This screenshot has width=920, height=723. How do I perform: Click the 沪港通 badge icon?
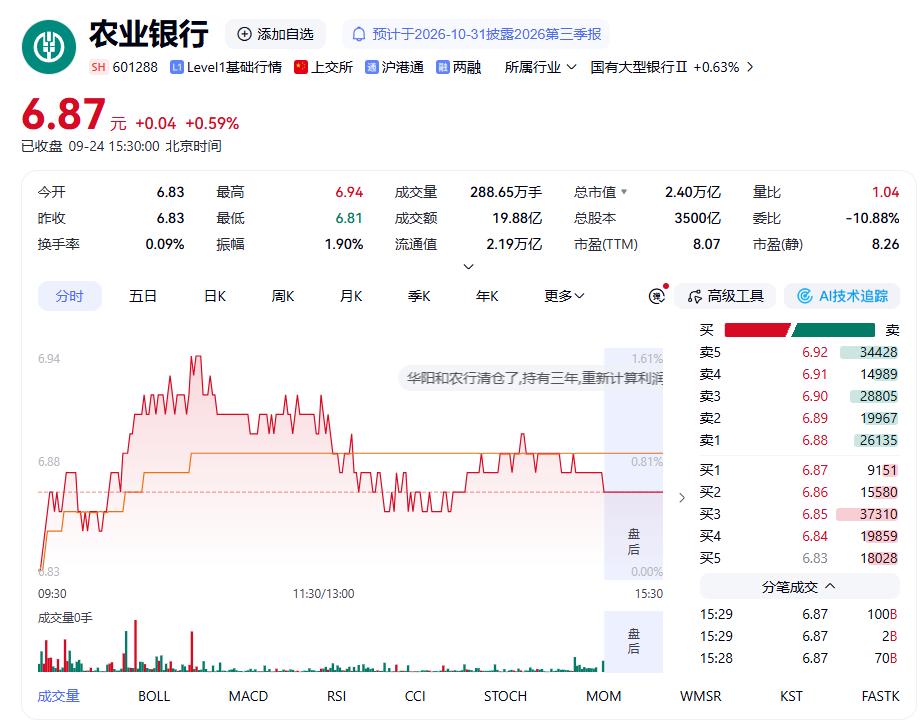click(x=371, y=67)
